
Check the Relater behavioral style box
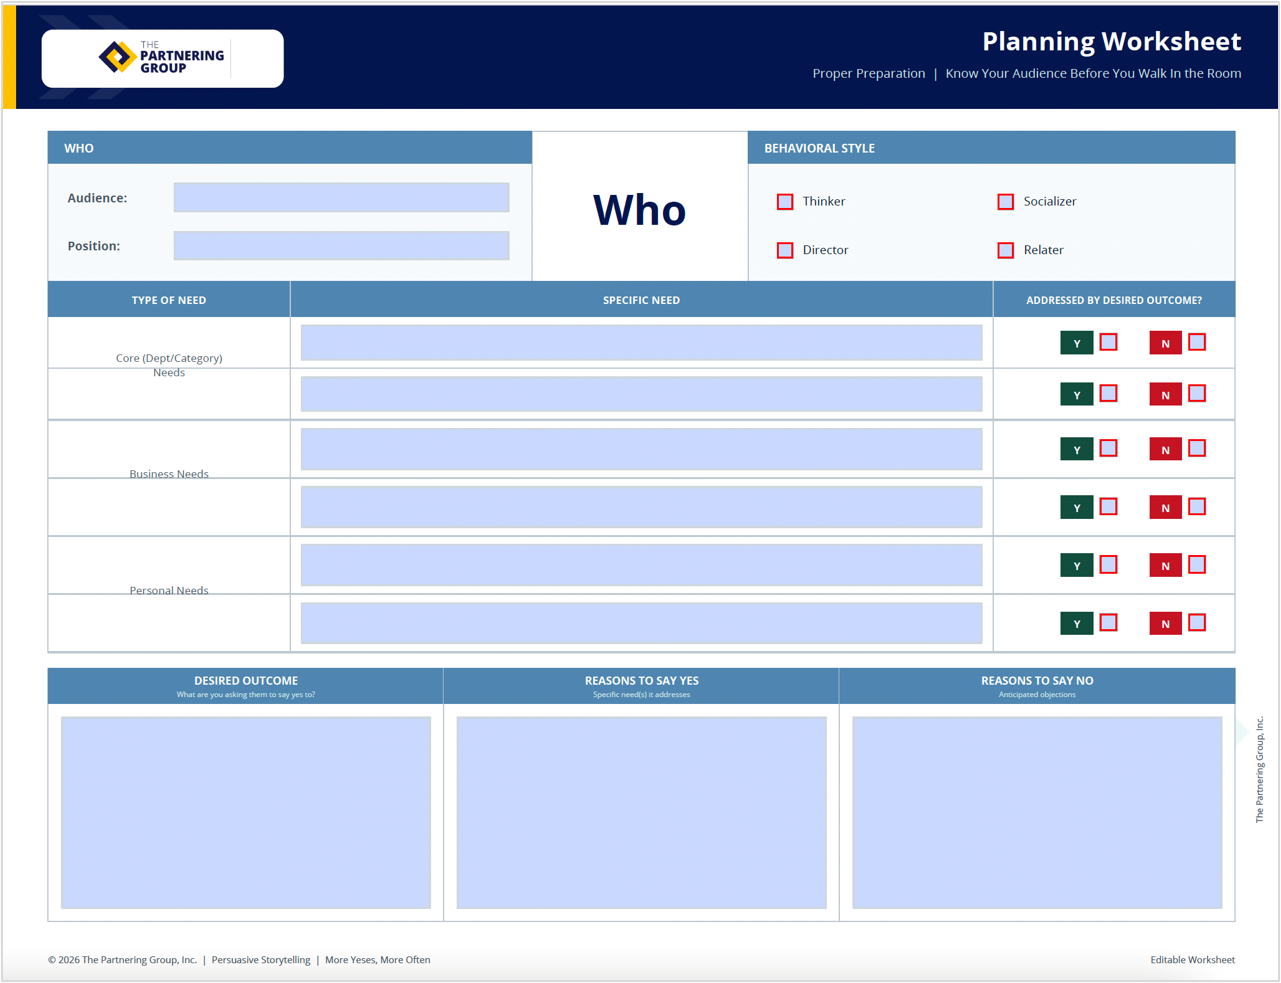(x=1006, y=250)
